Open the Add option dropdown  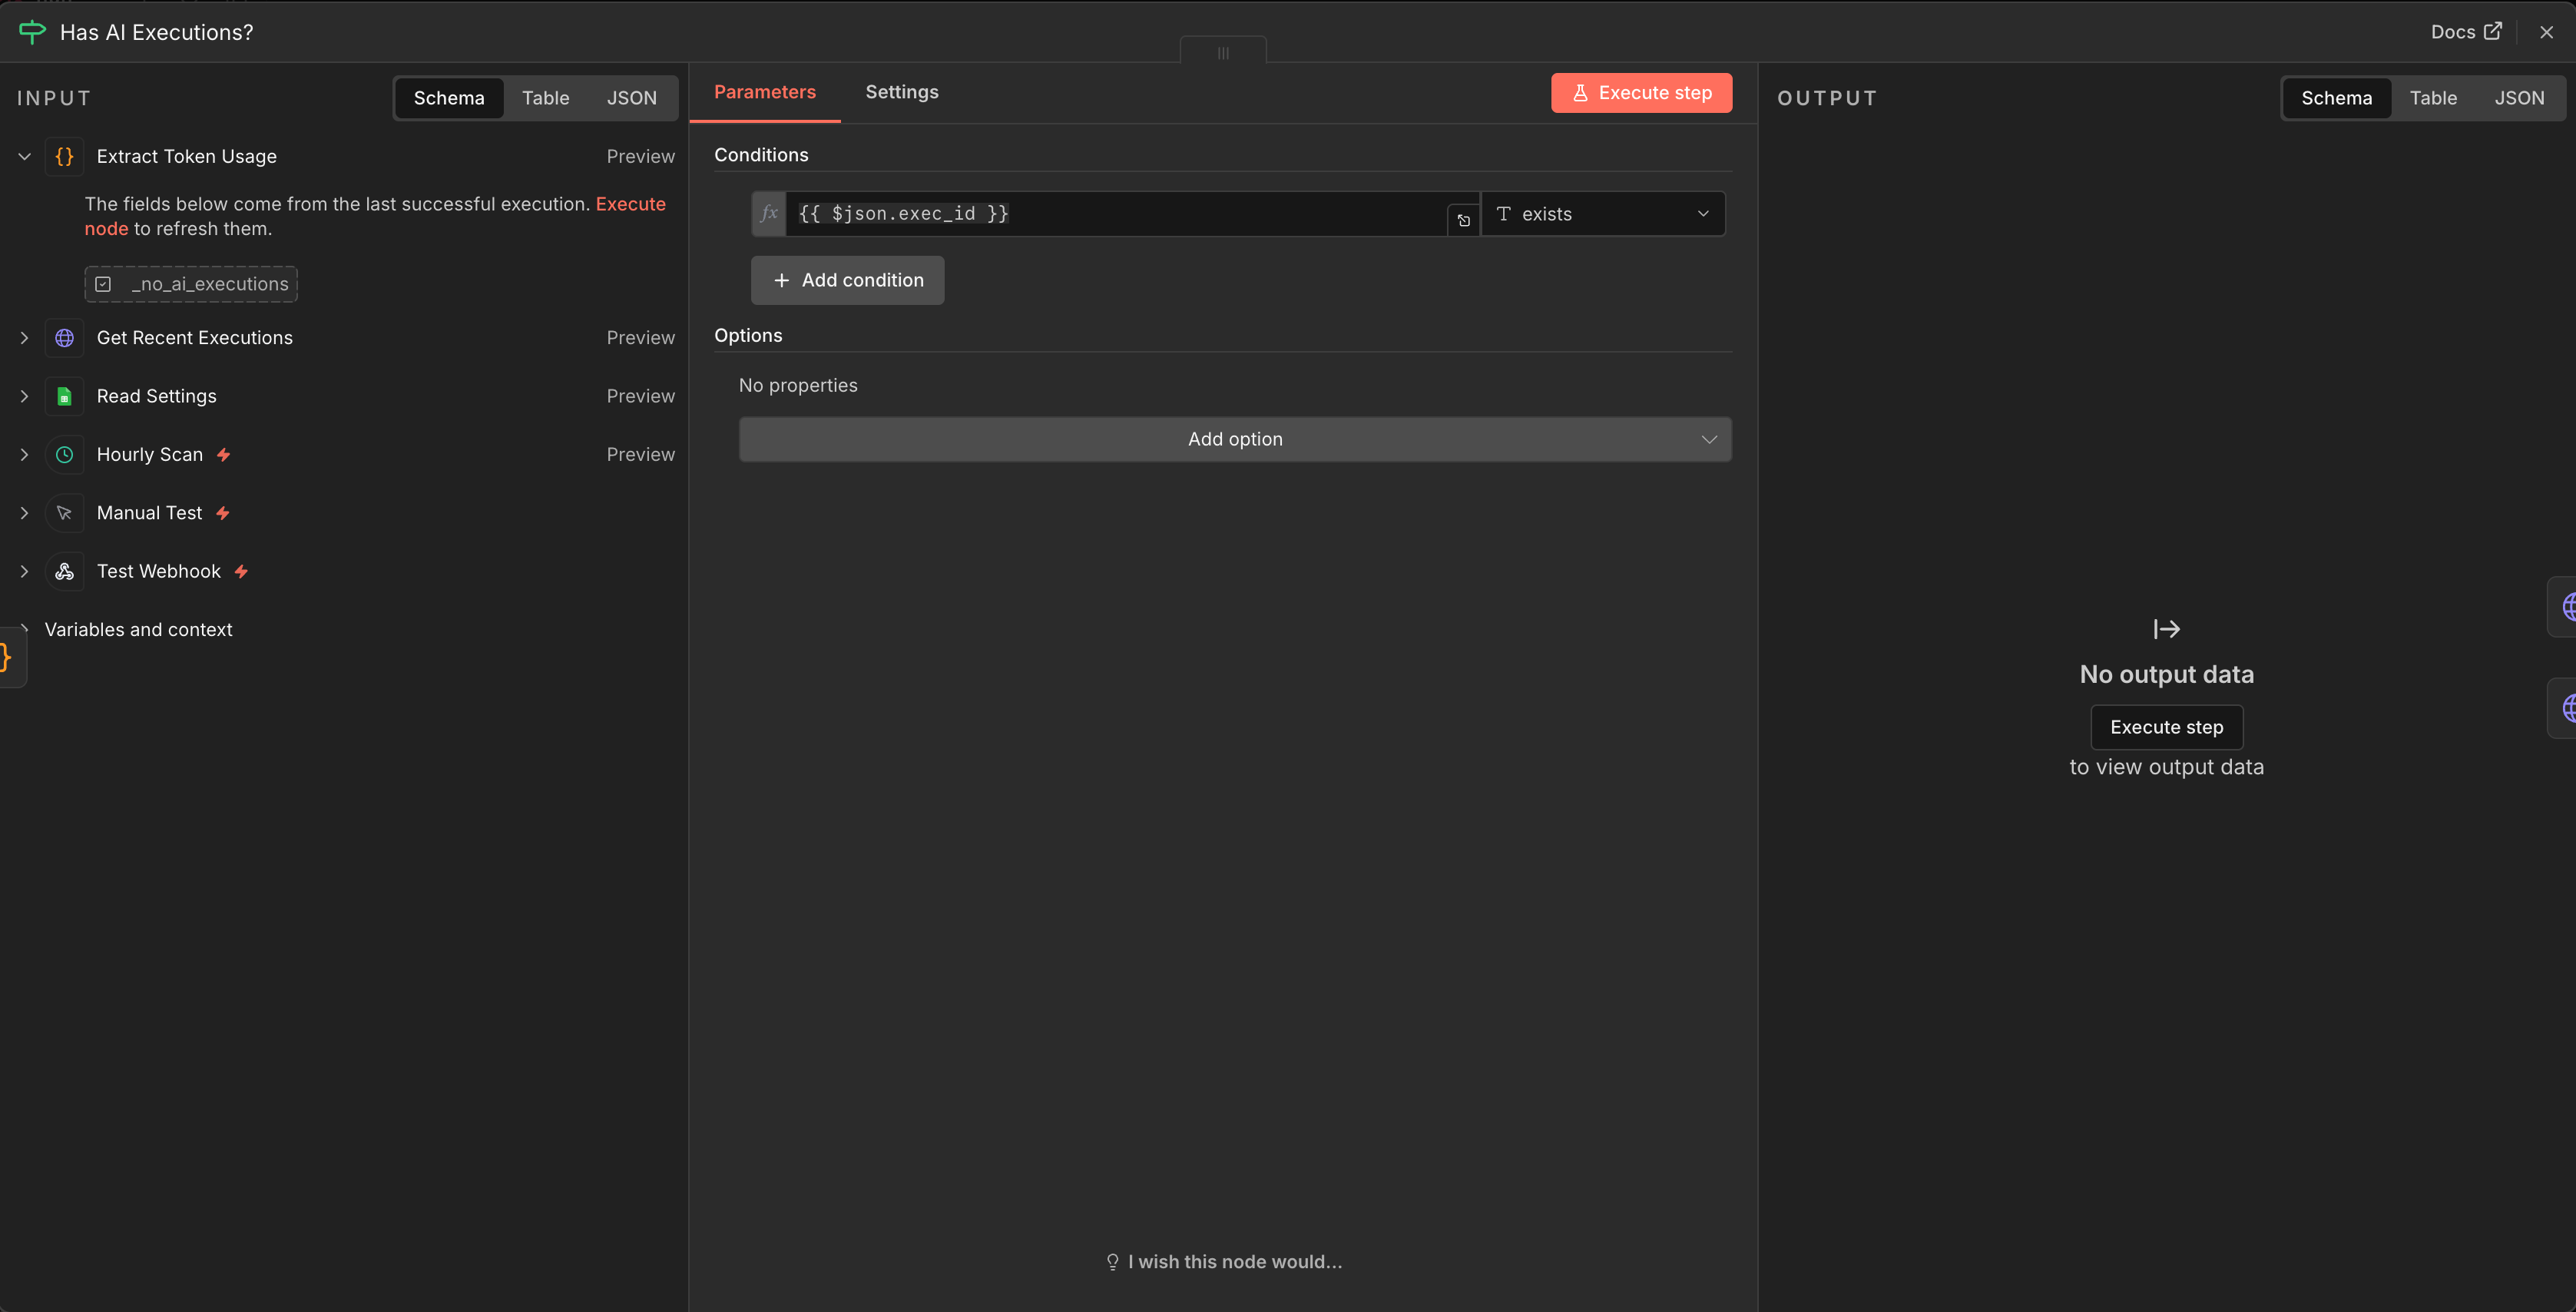(x=1234, y=440)
